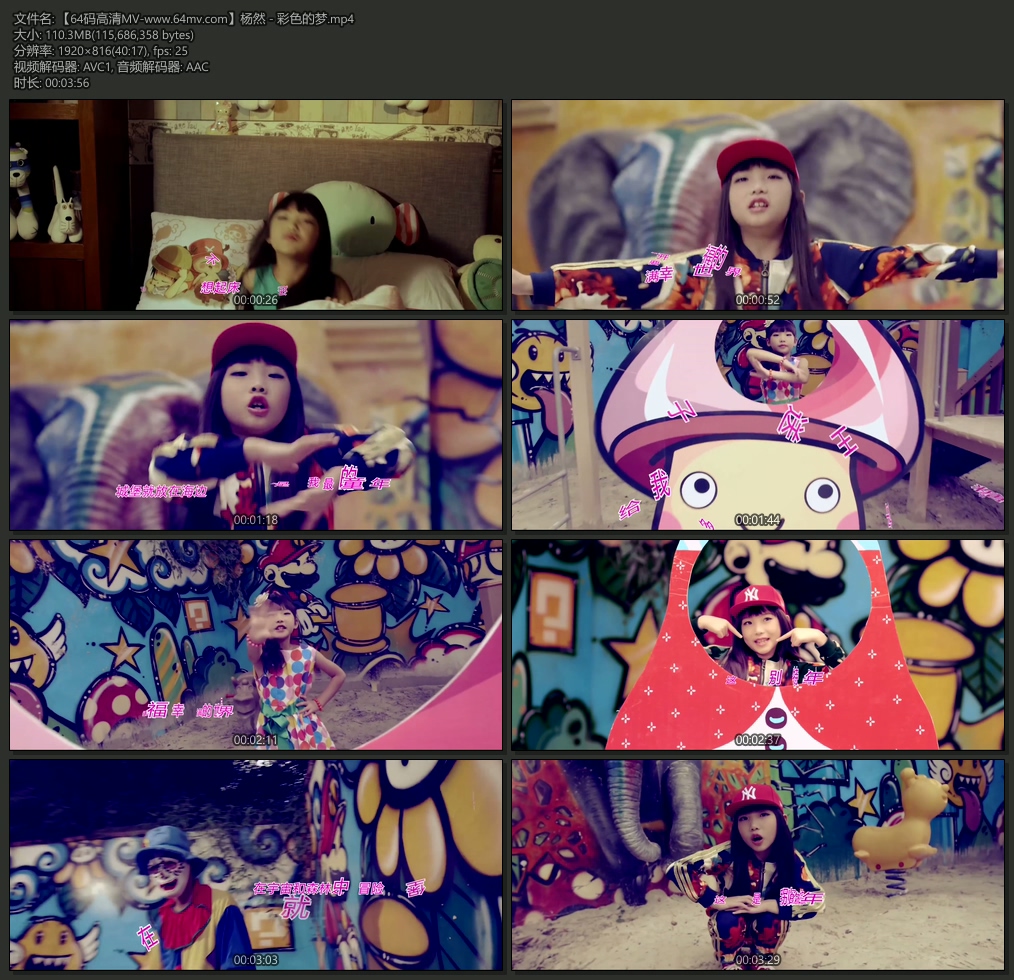
Task: Click the resolution line 1920×816(40:17), fps: 25
Action: pyautogui.click(x=101, y=50)
